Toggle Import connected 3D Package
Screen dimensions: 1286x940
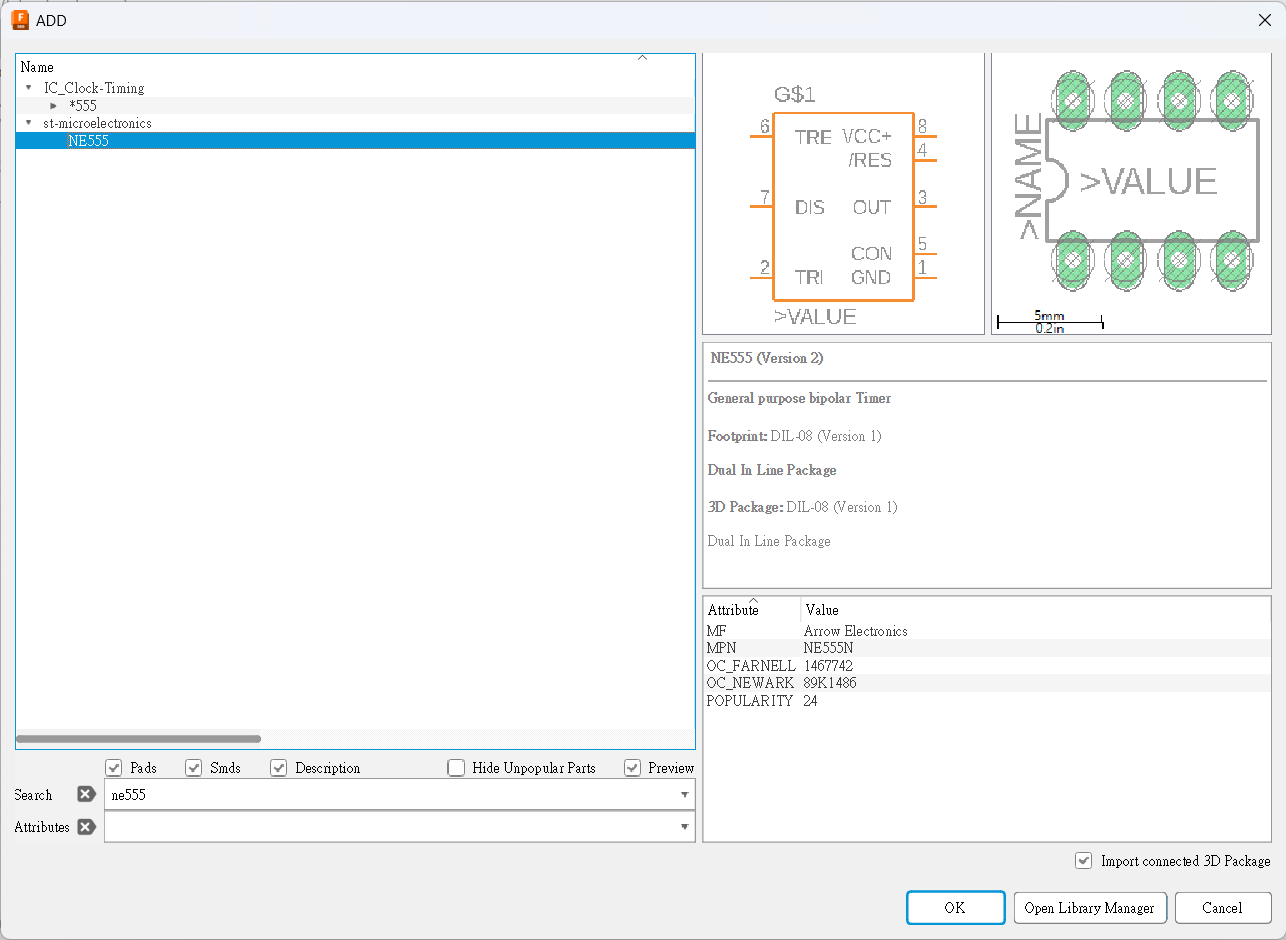tap(1083, 861)
